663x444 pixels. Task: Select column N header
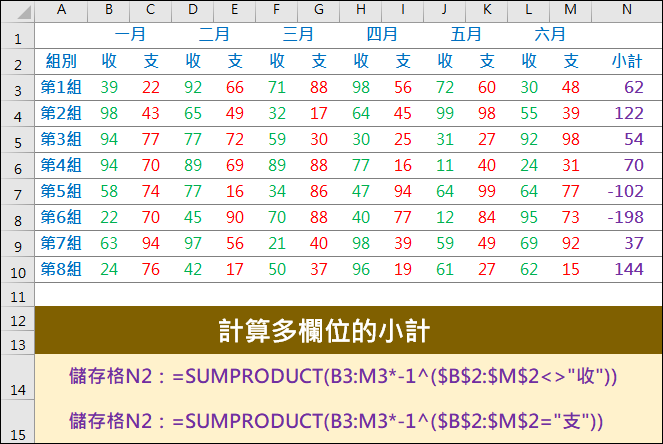[627, 10]
